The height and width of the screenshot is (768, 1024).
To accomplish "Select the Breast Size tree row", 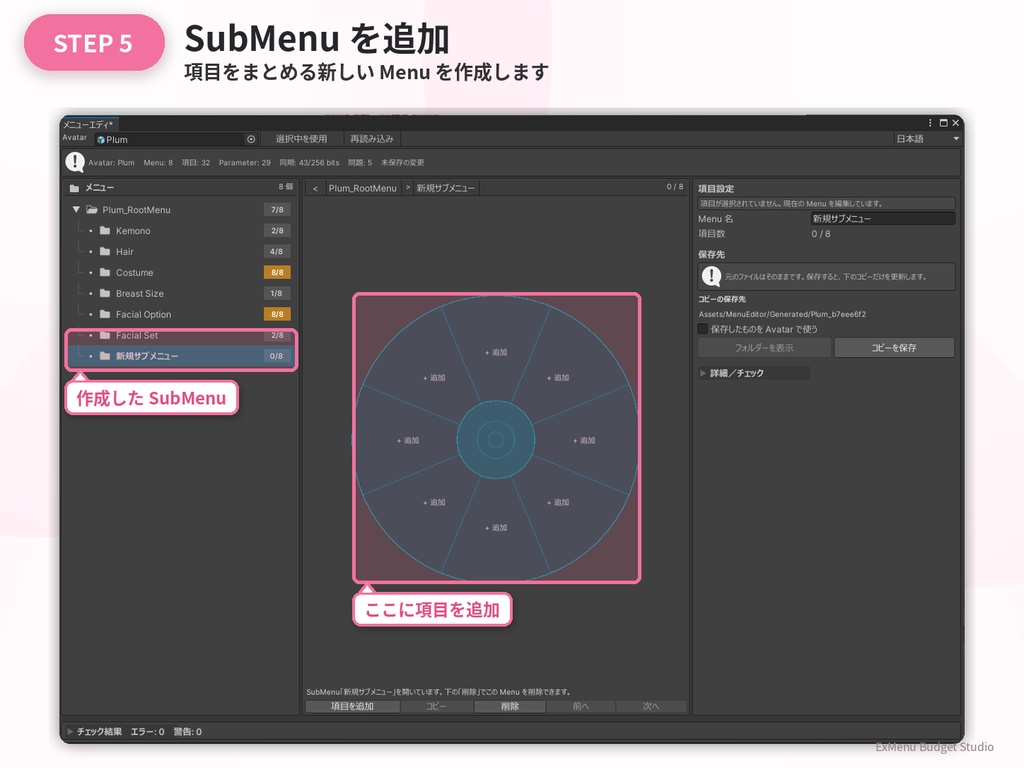I will pyautogui.click(x=181, y=293).
